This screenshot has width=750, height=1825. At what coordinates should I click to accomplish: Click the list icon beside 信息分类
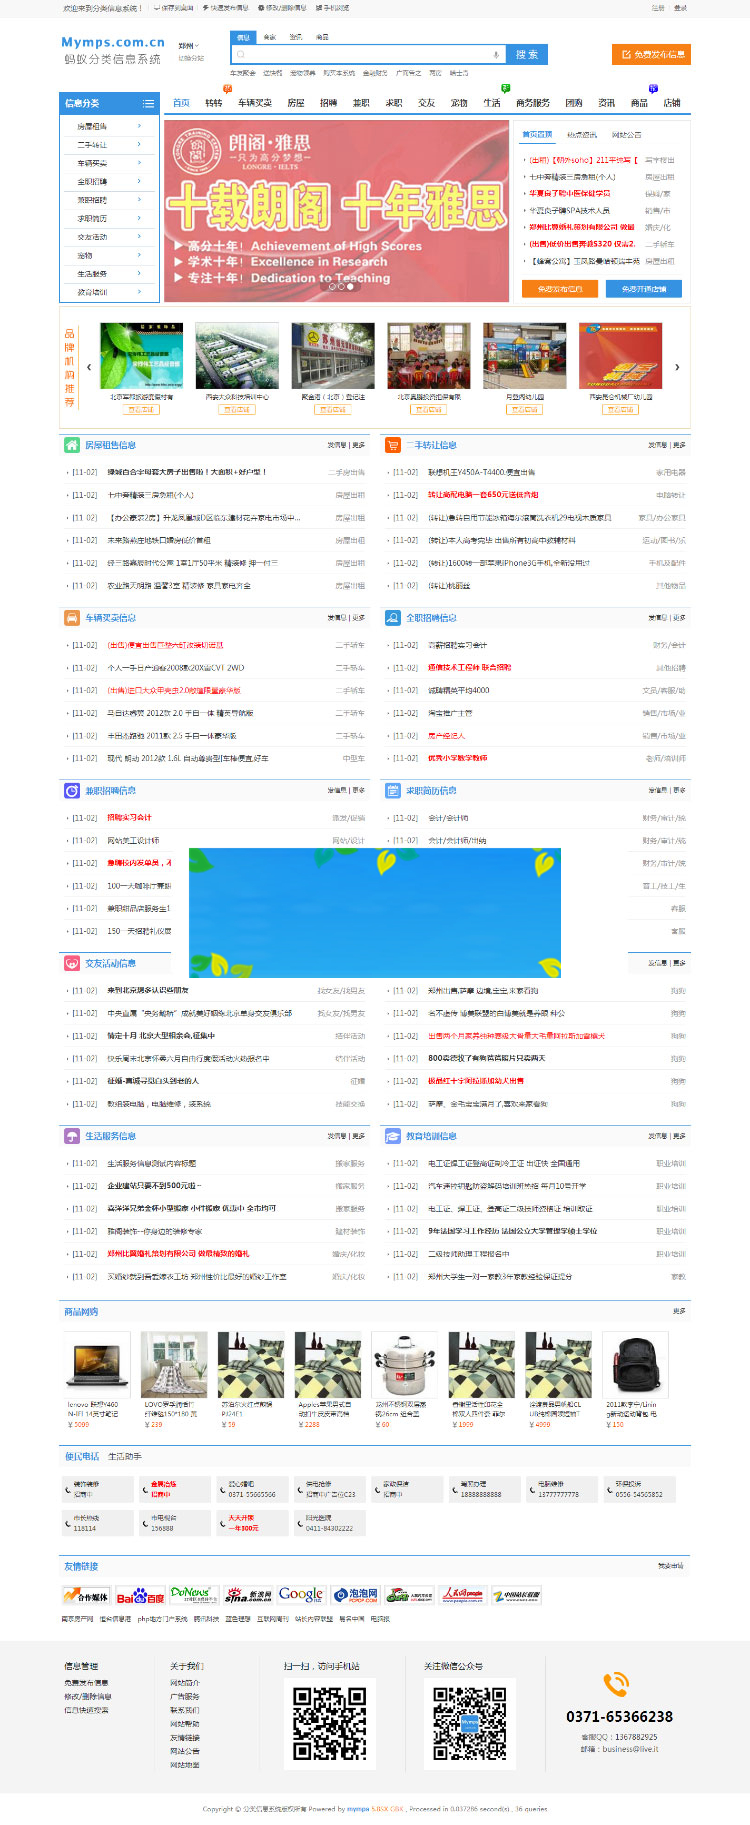pyautogui.click(x=148, y=103)
